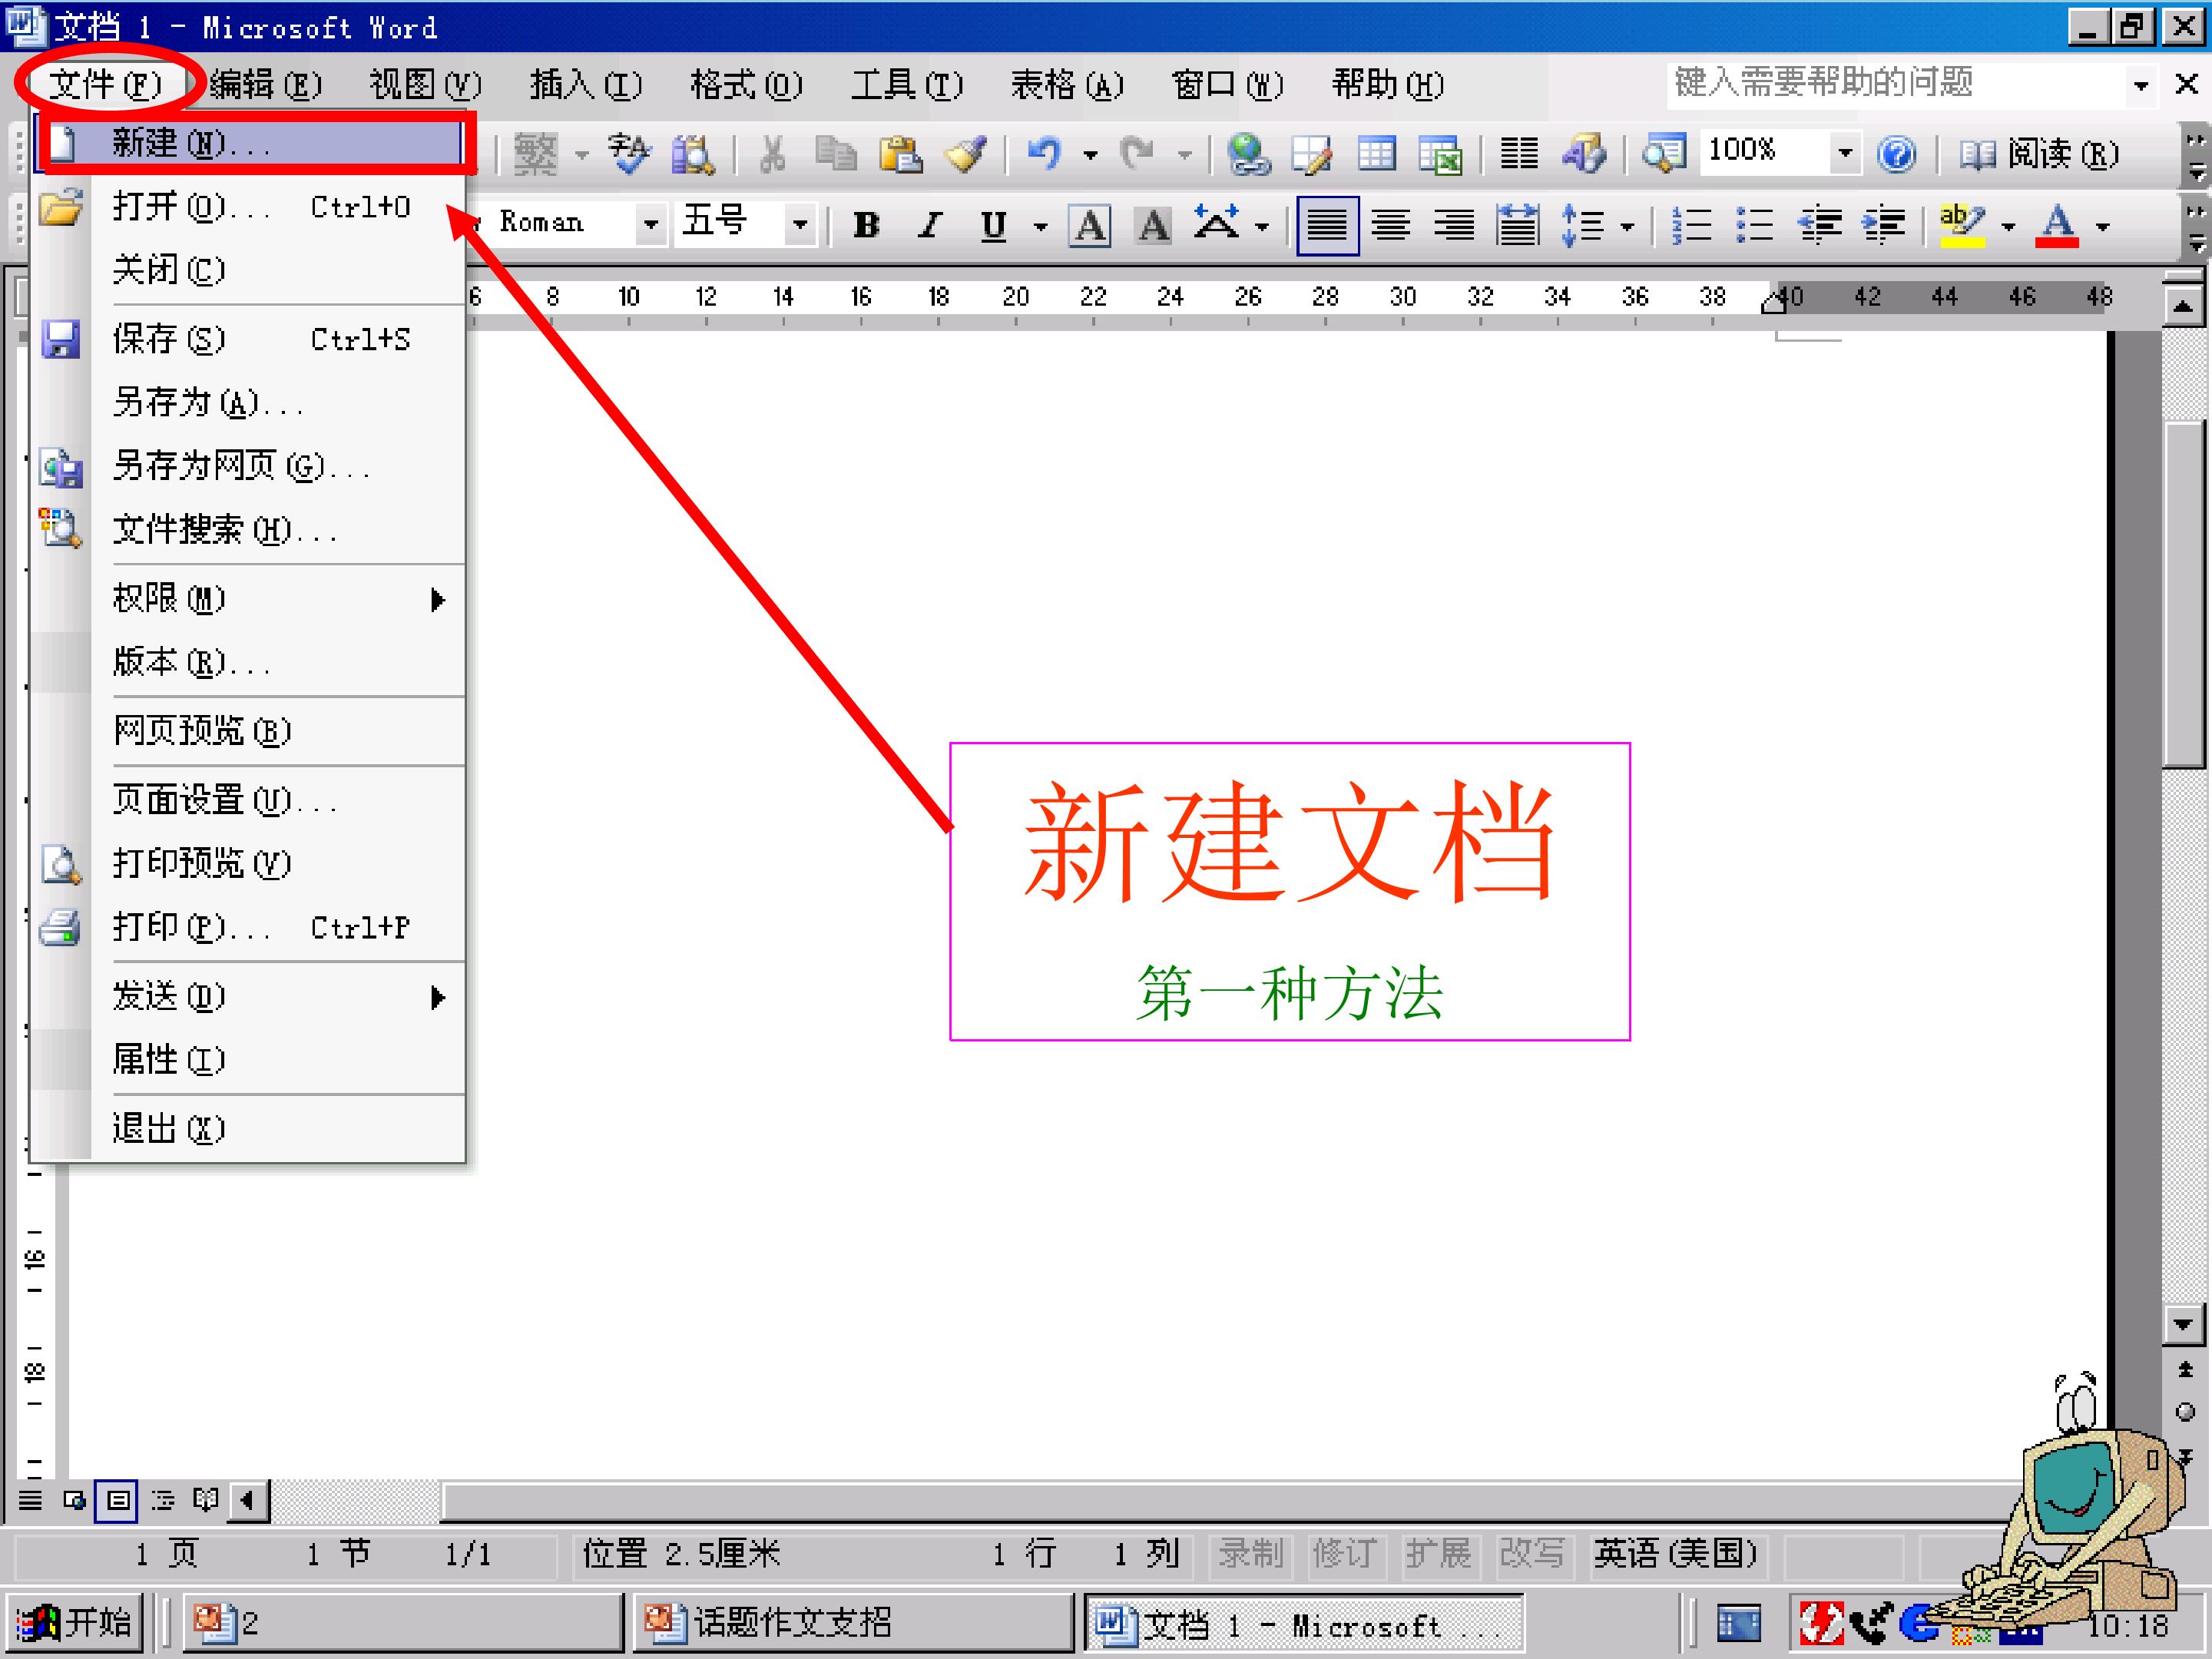Toggle Italic formatting button
This screenshot has height=1659, width=2212.
(930, 225)
